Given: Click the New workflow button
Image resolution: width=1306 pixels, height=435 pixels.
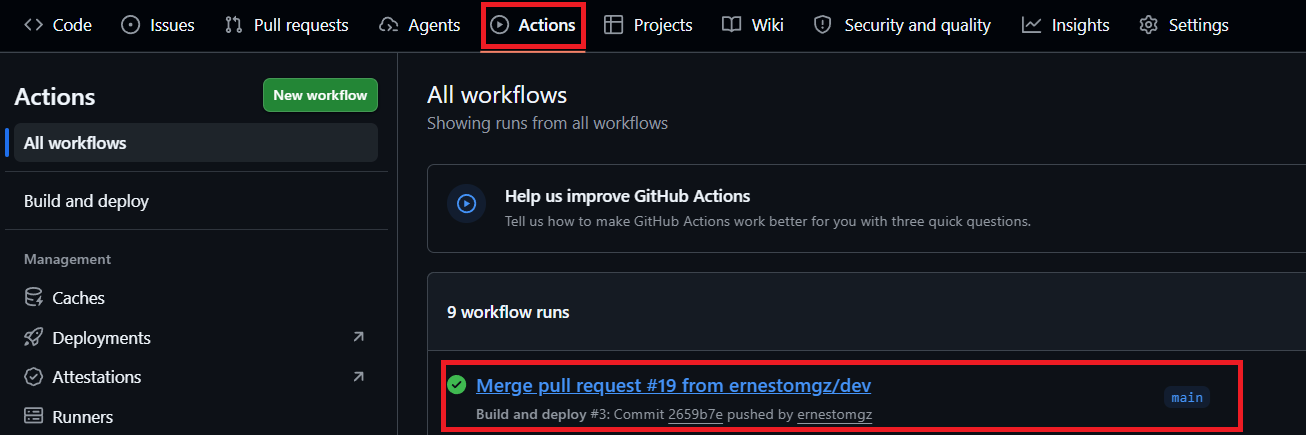Looking at the screenshot, I should click(320, 95).
